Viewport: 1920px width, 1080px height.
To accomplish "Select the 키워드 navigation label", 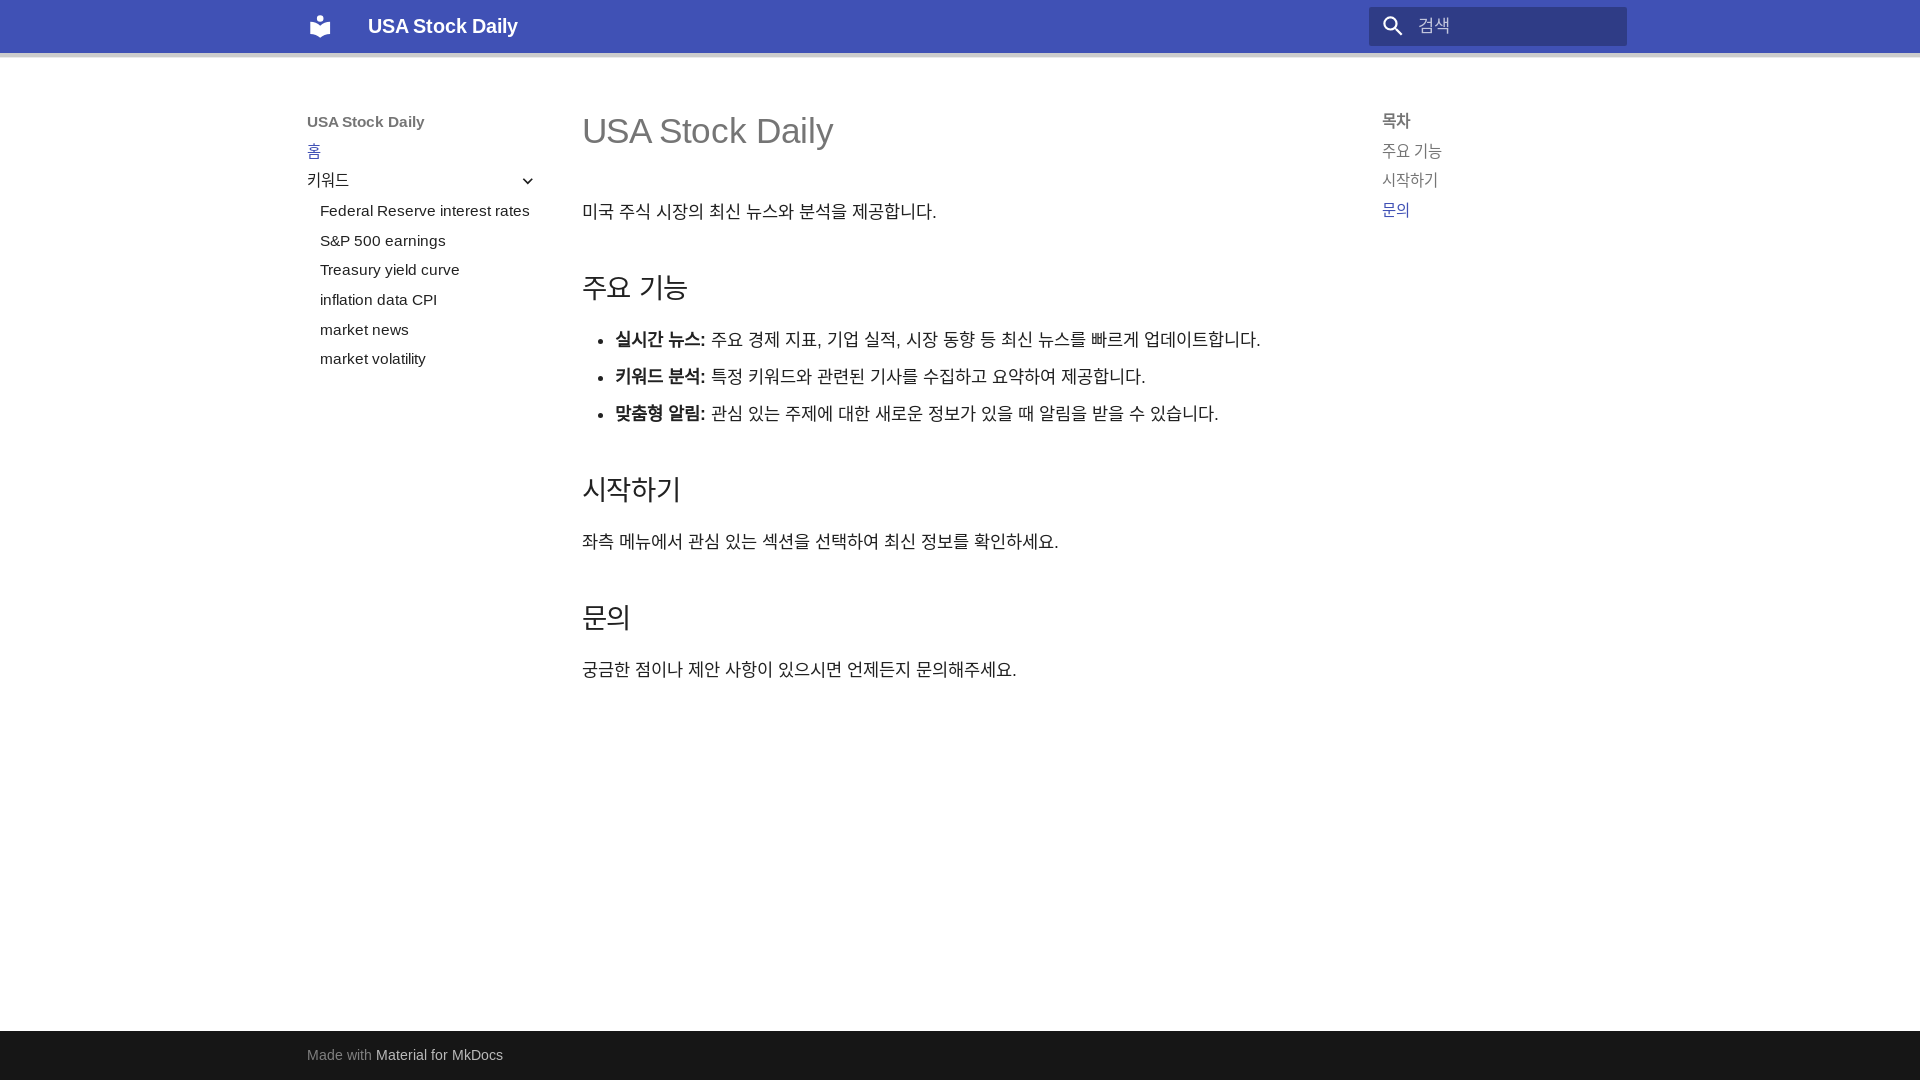I will click(x=328, y=181).
